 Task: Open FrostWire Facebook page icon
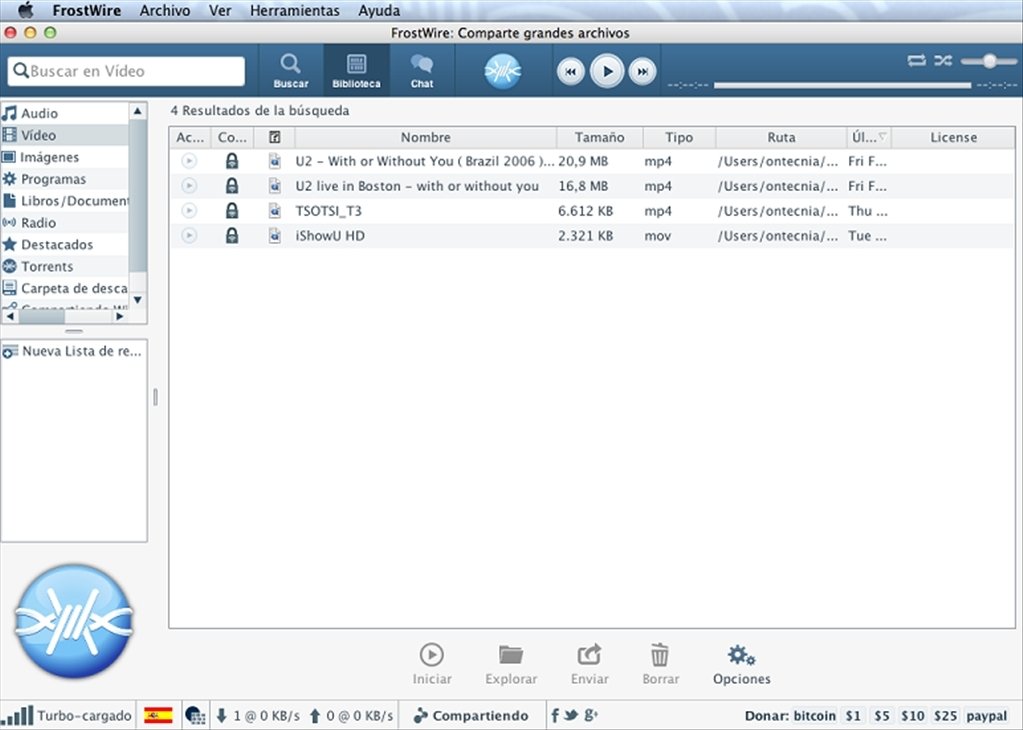click(x=555, y=716)
